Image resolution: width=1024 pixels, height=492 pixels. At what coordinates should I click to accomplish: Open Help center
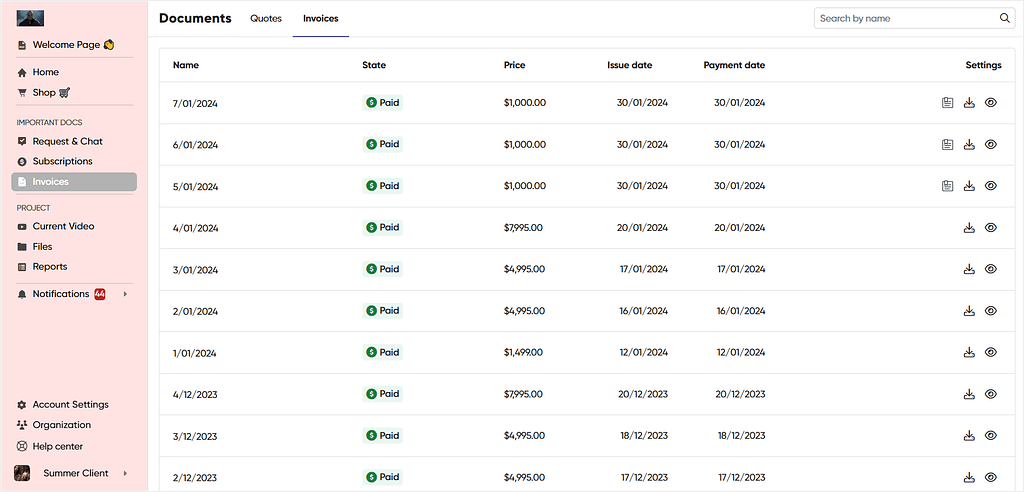[50, 447]
